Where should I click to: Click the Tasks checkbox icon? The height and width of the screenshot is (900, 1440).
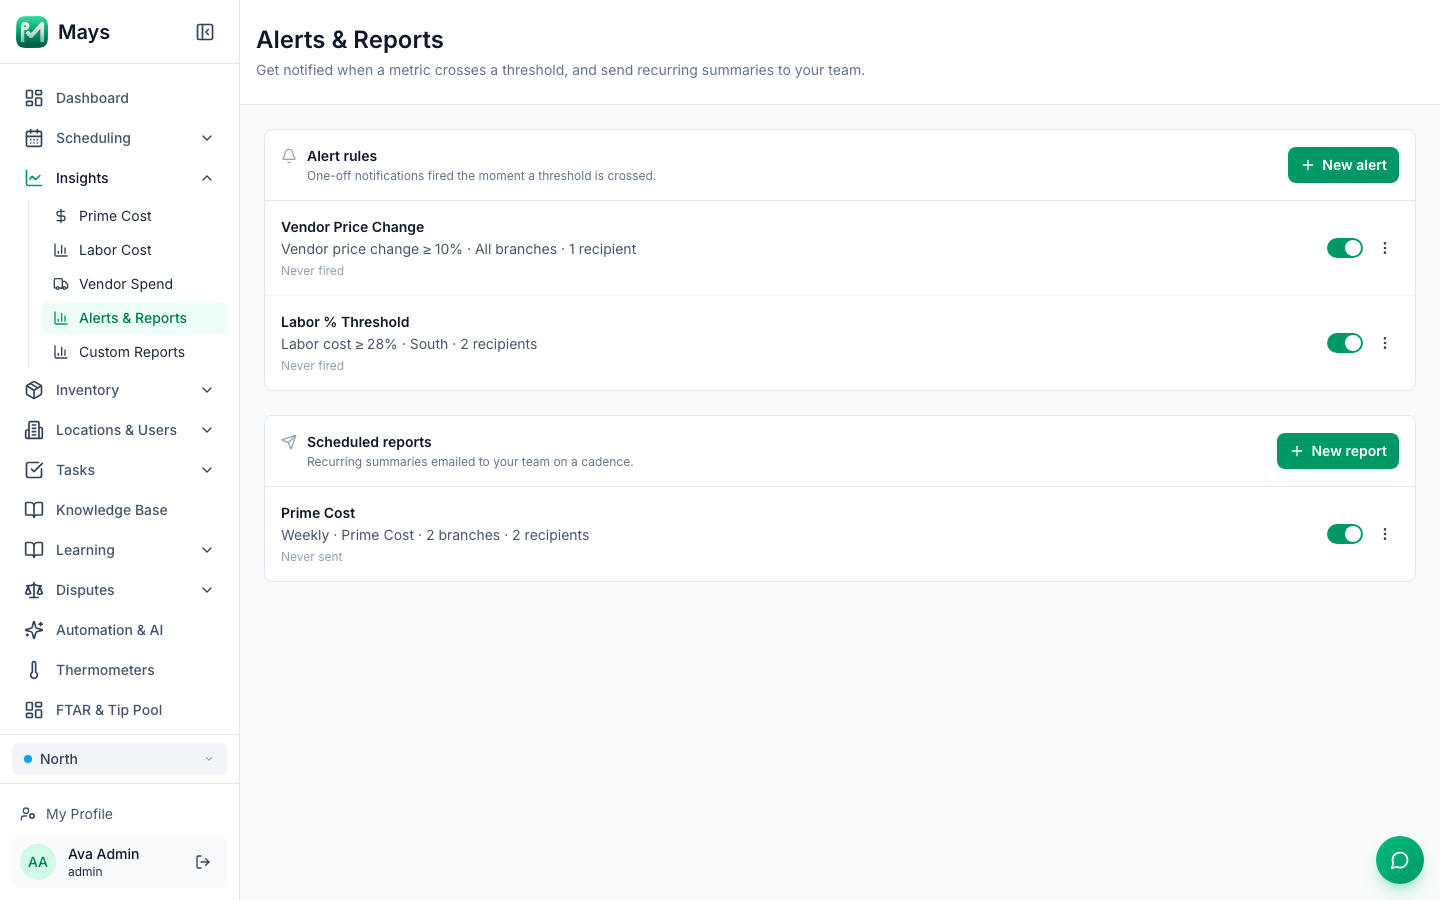pos(34,470)
